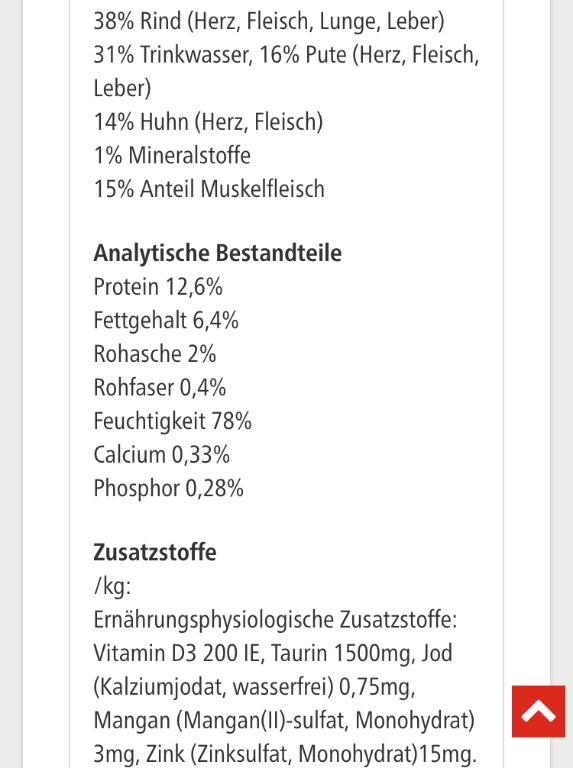
Task: Click the 14% Huhn ingredient line
Action: point(208,122)
